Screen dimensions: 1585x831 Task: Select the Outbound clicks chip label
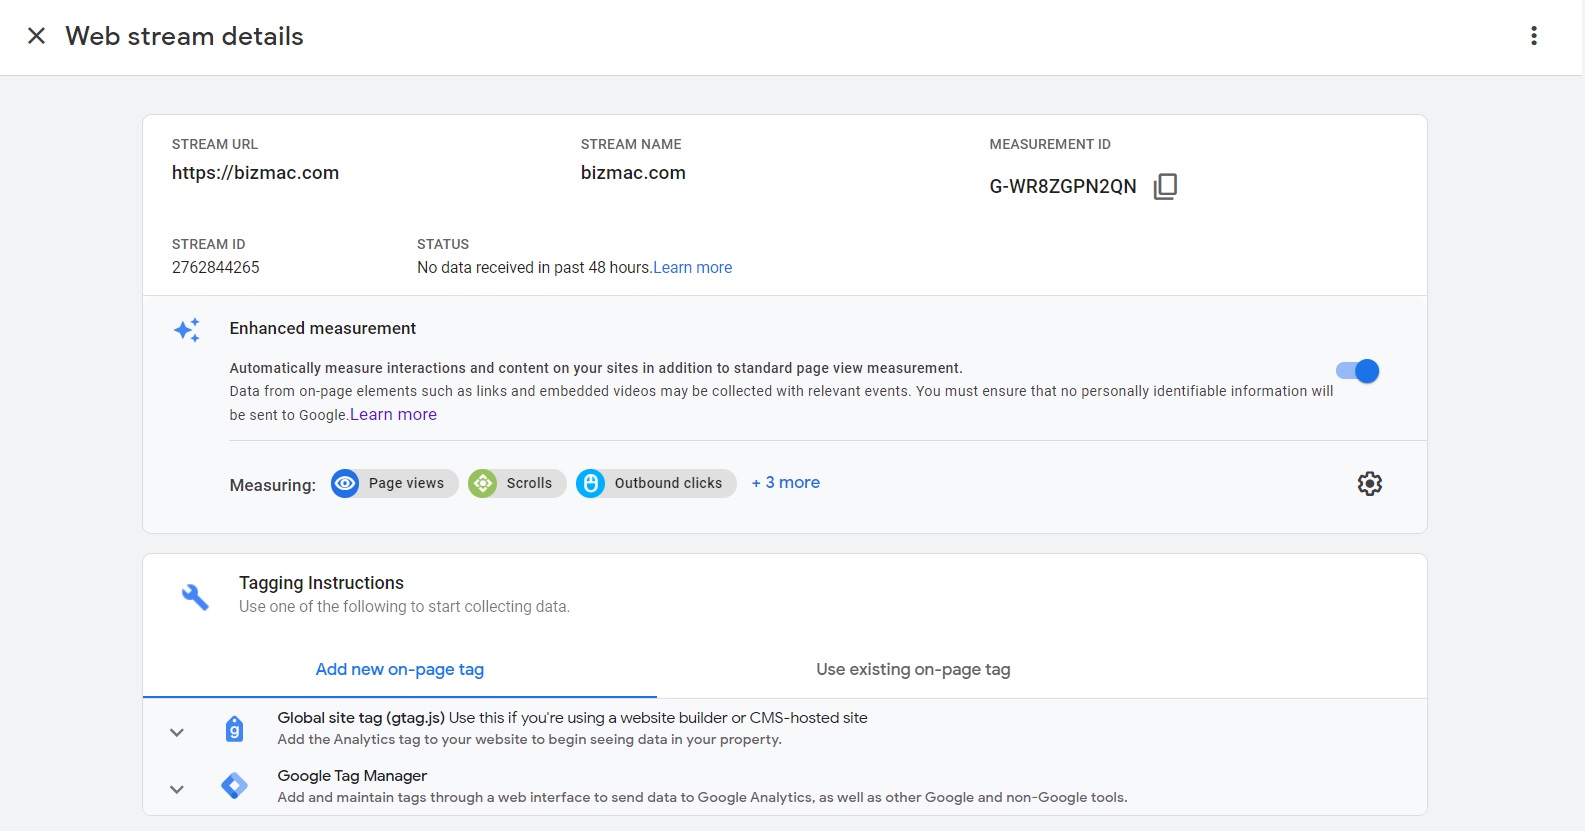coord(668,483)
